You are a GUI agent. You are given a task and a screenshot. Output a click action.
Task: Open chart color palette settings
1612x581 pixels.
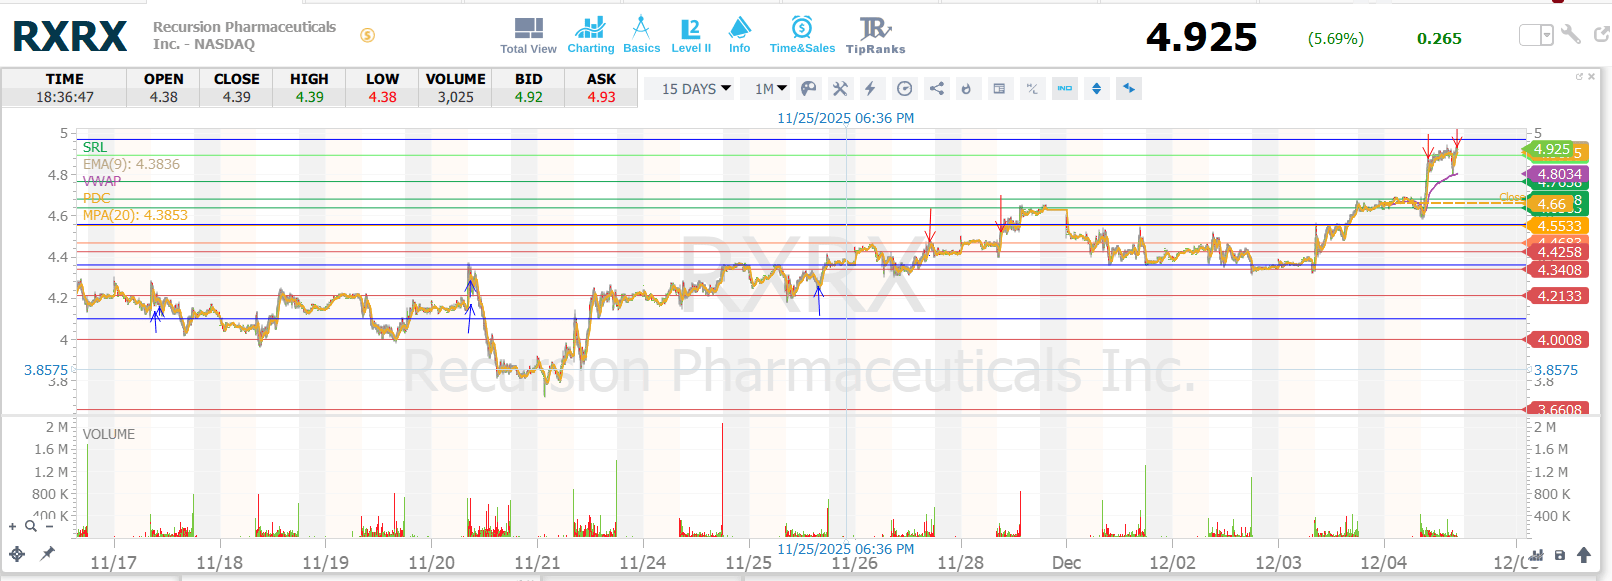tap(809, 89)
